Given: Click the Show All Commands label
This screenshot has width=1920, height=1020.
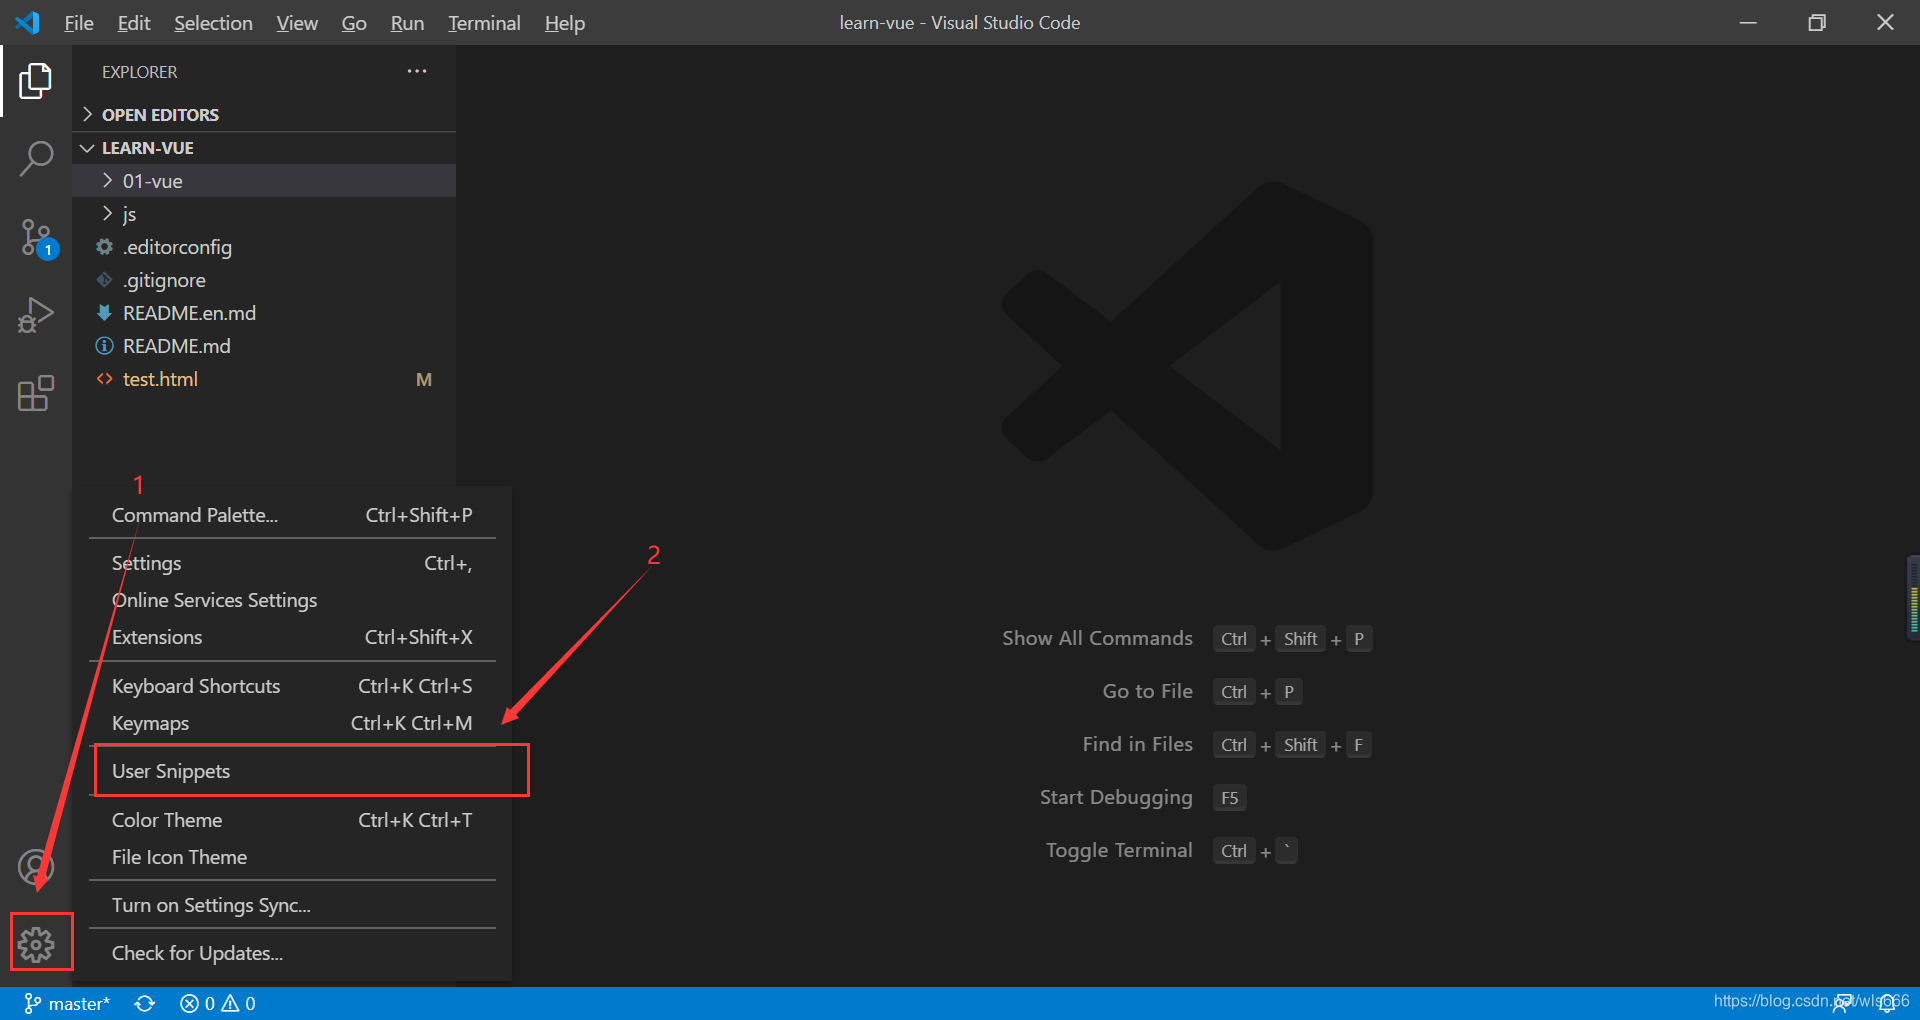Looking at the screenshot, I should click(x=1097, y=638).
